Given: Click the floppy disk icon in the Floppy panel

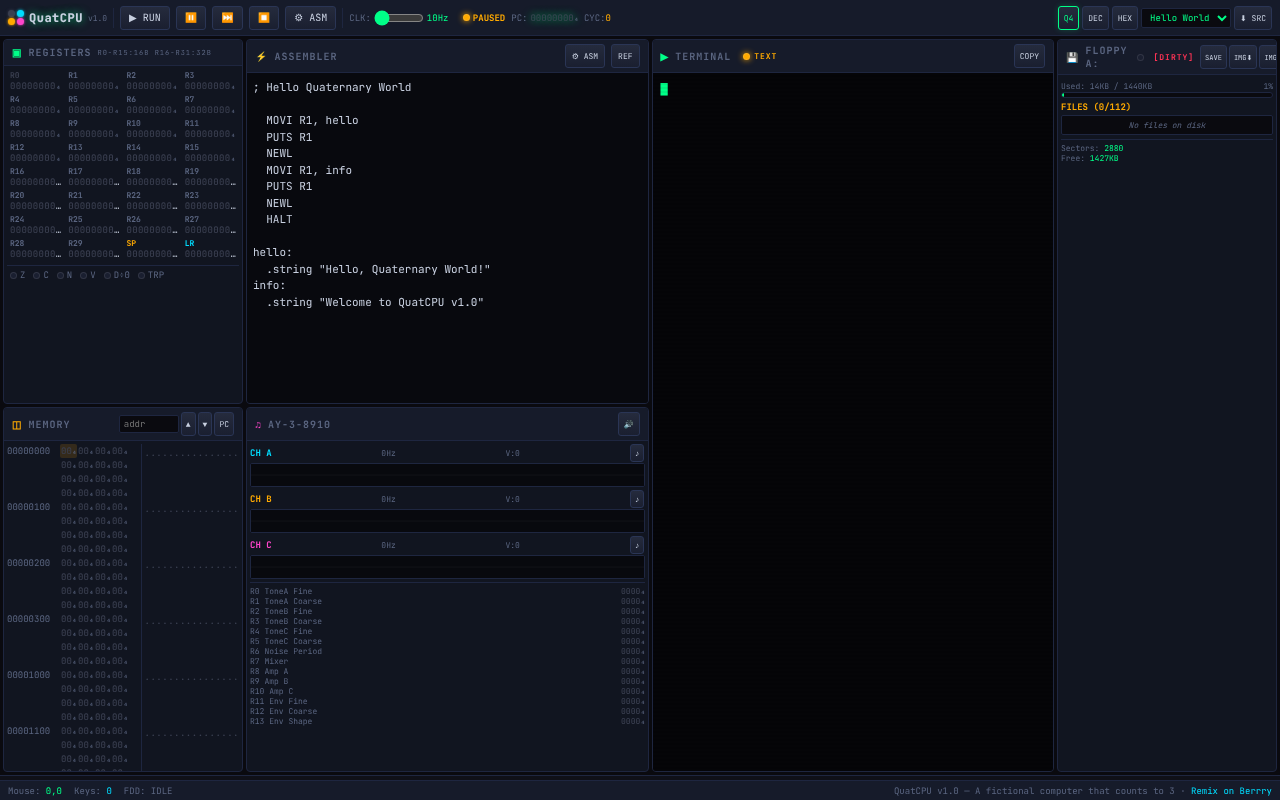Looking at the screenshot, I should (x=1072, y=58).
